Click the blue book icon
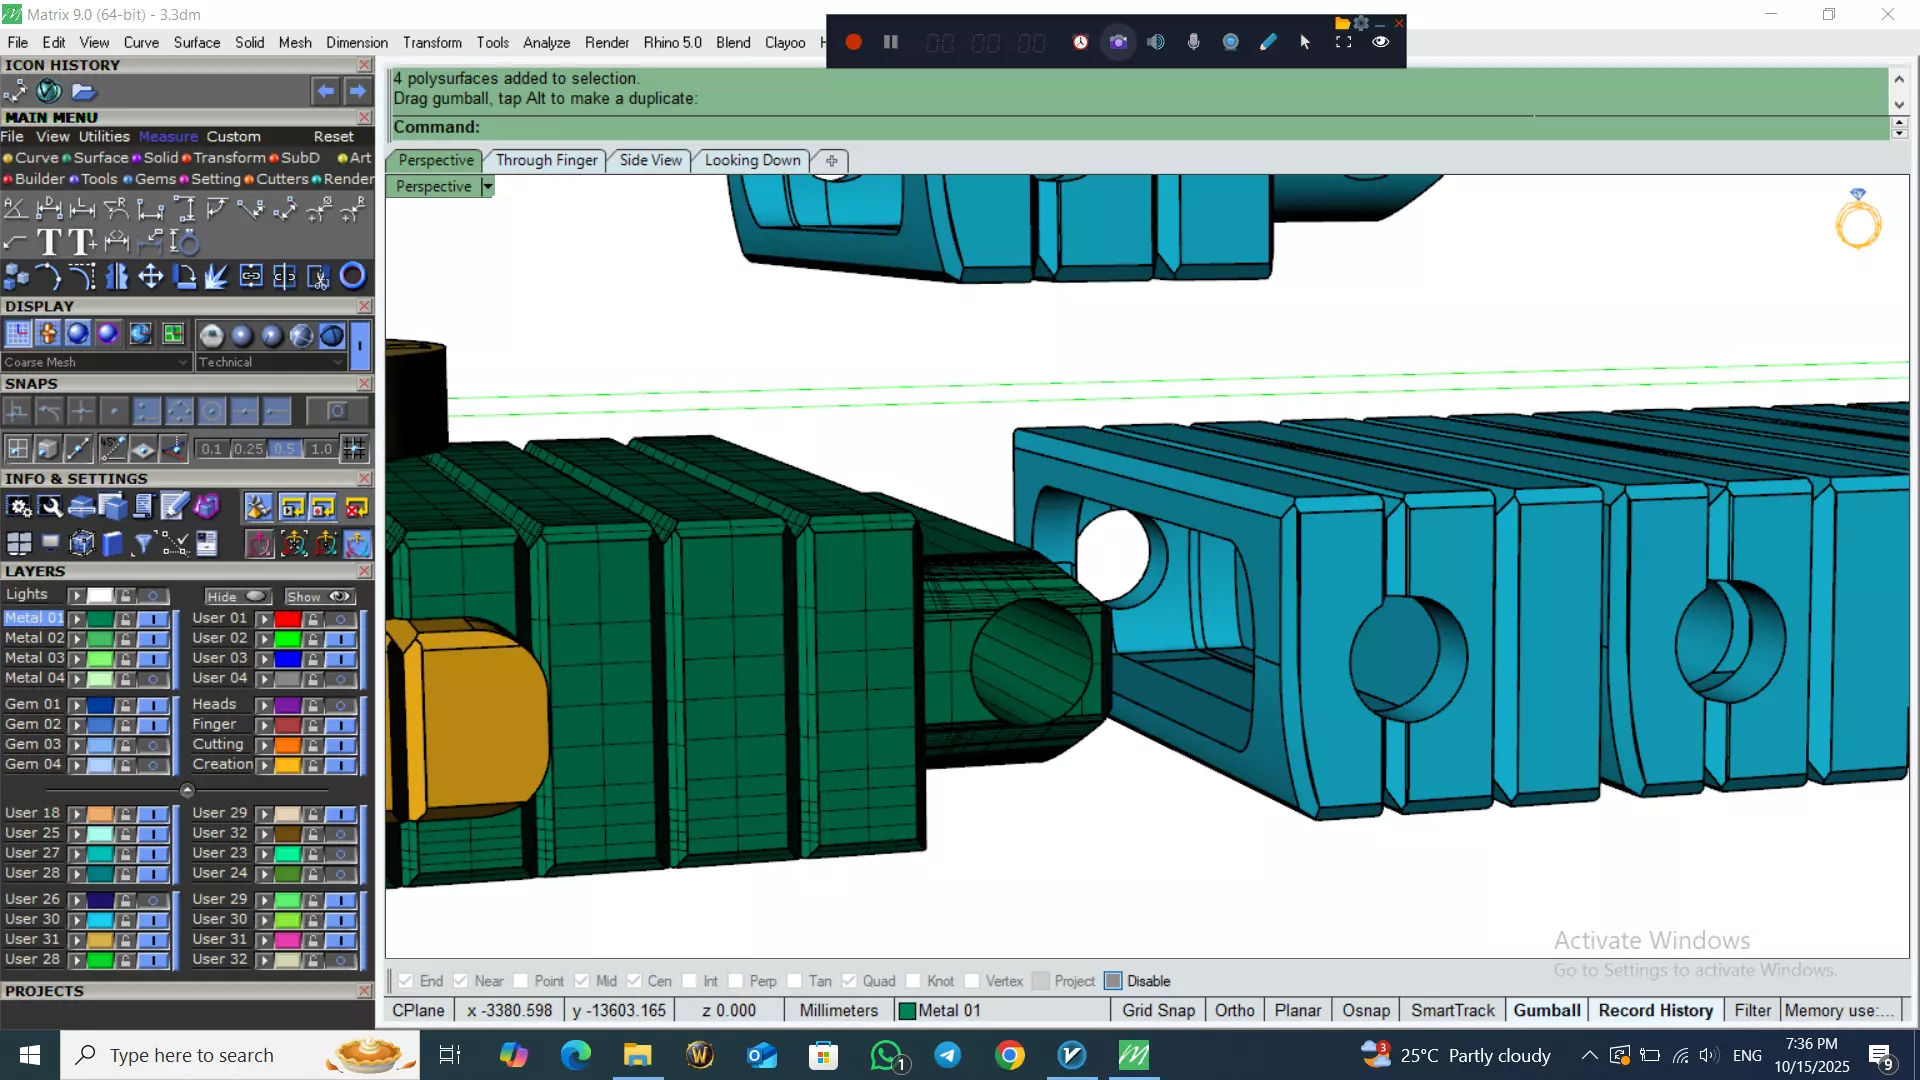 pos(112,543)
